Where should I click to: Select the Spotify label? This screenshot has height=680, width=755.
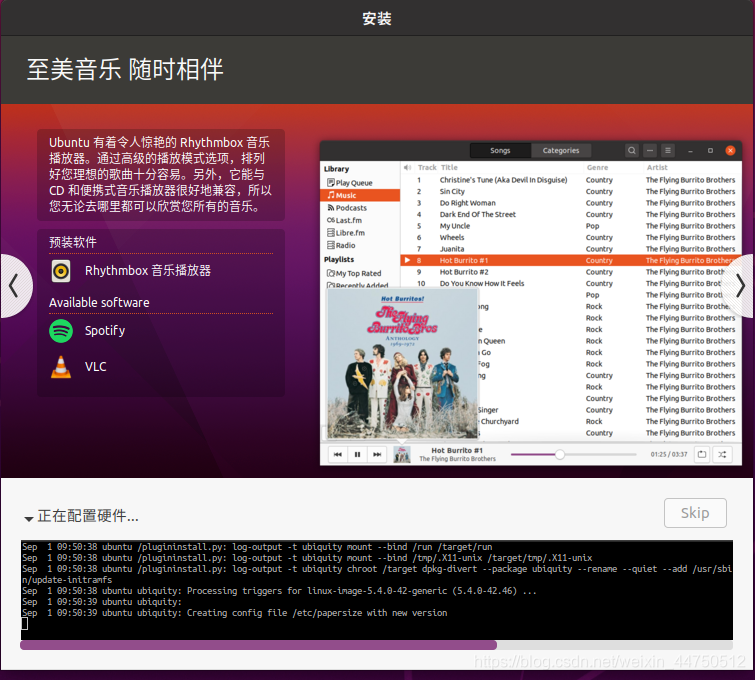click(105, 331)
